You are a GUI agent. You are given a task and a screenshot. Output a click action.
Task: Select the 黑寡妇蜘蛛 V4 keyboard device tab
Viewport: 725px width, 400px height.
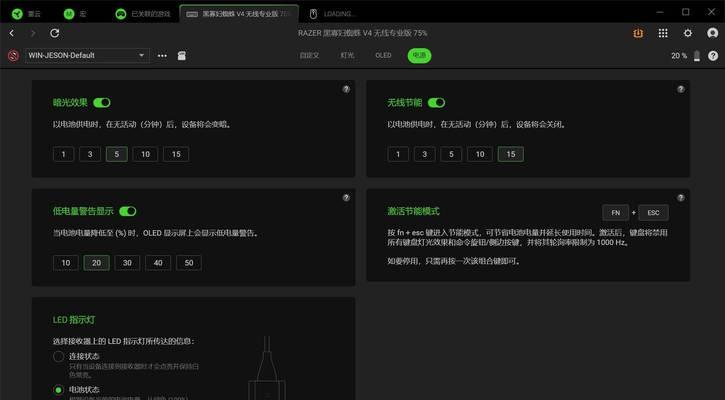click(238, 14)
